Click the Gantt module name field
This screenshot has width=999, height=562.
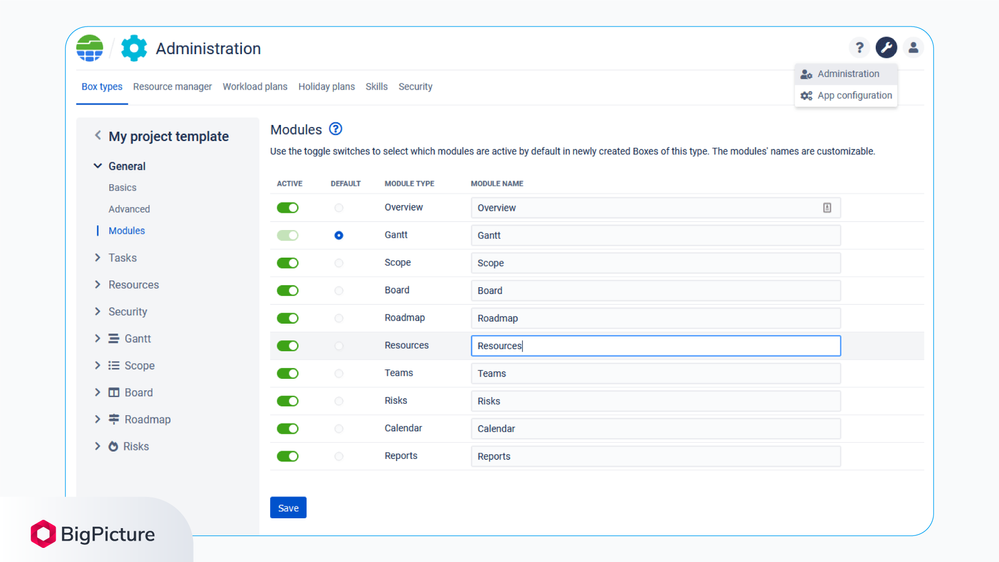(x=656, y=235)
